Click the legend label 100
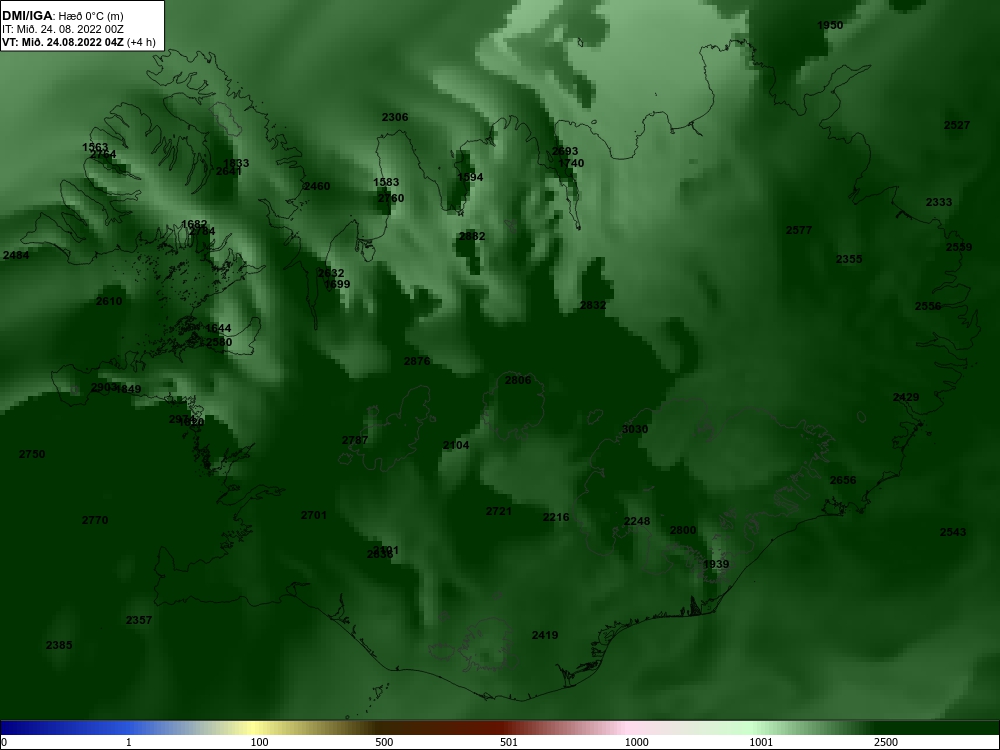Screen dimensions: 1000x750 pos(260,742)
